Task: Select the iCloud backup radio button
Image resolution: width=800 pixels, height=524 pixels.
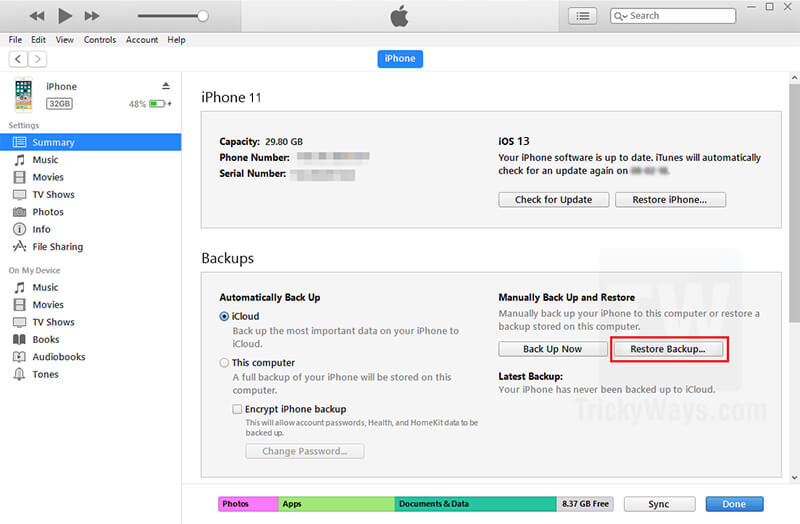Action: 224,316
